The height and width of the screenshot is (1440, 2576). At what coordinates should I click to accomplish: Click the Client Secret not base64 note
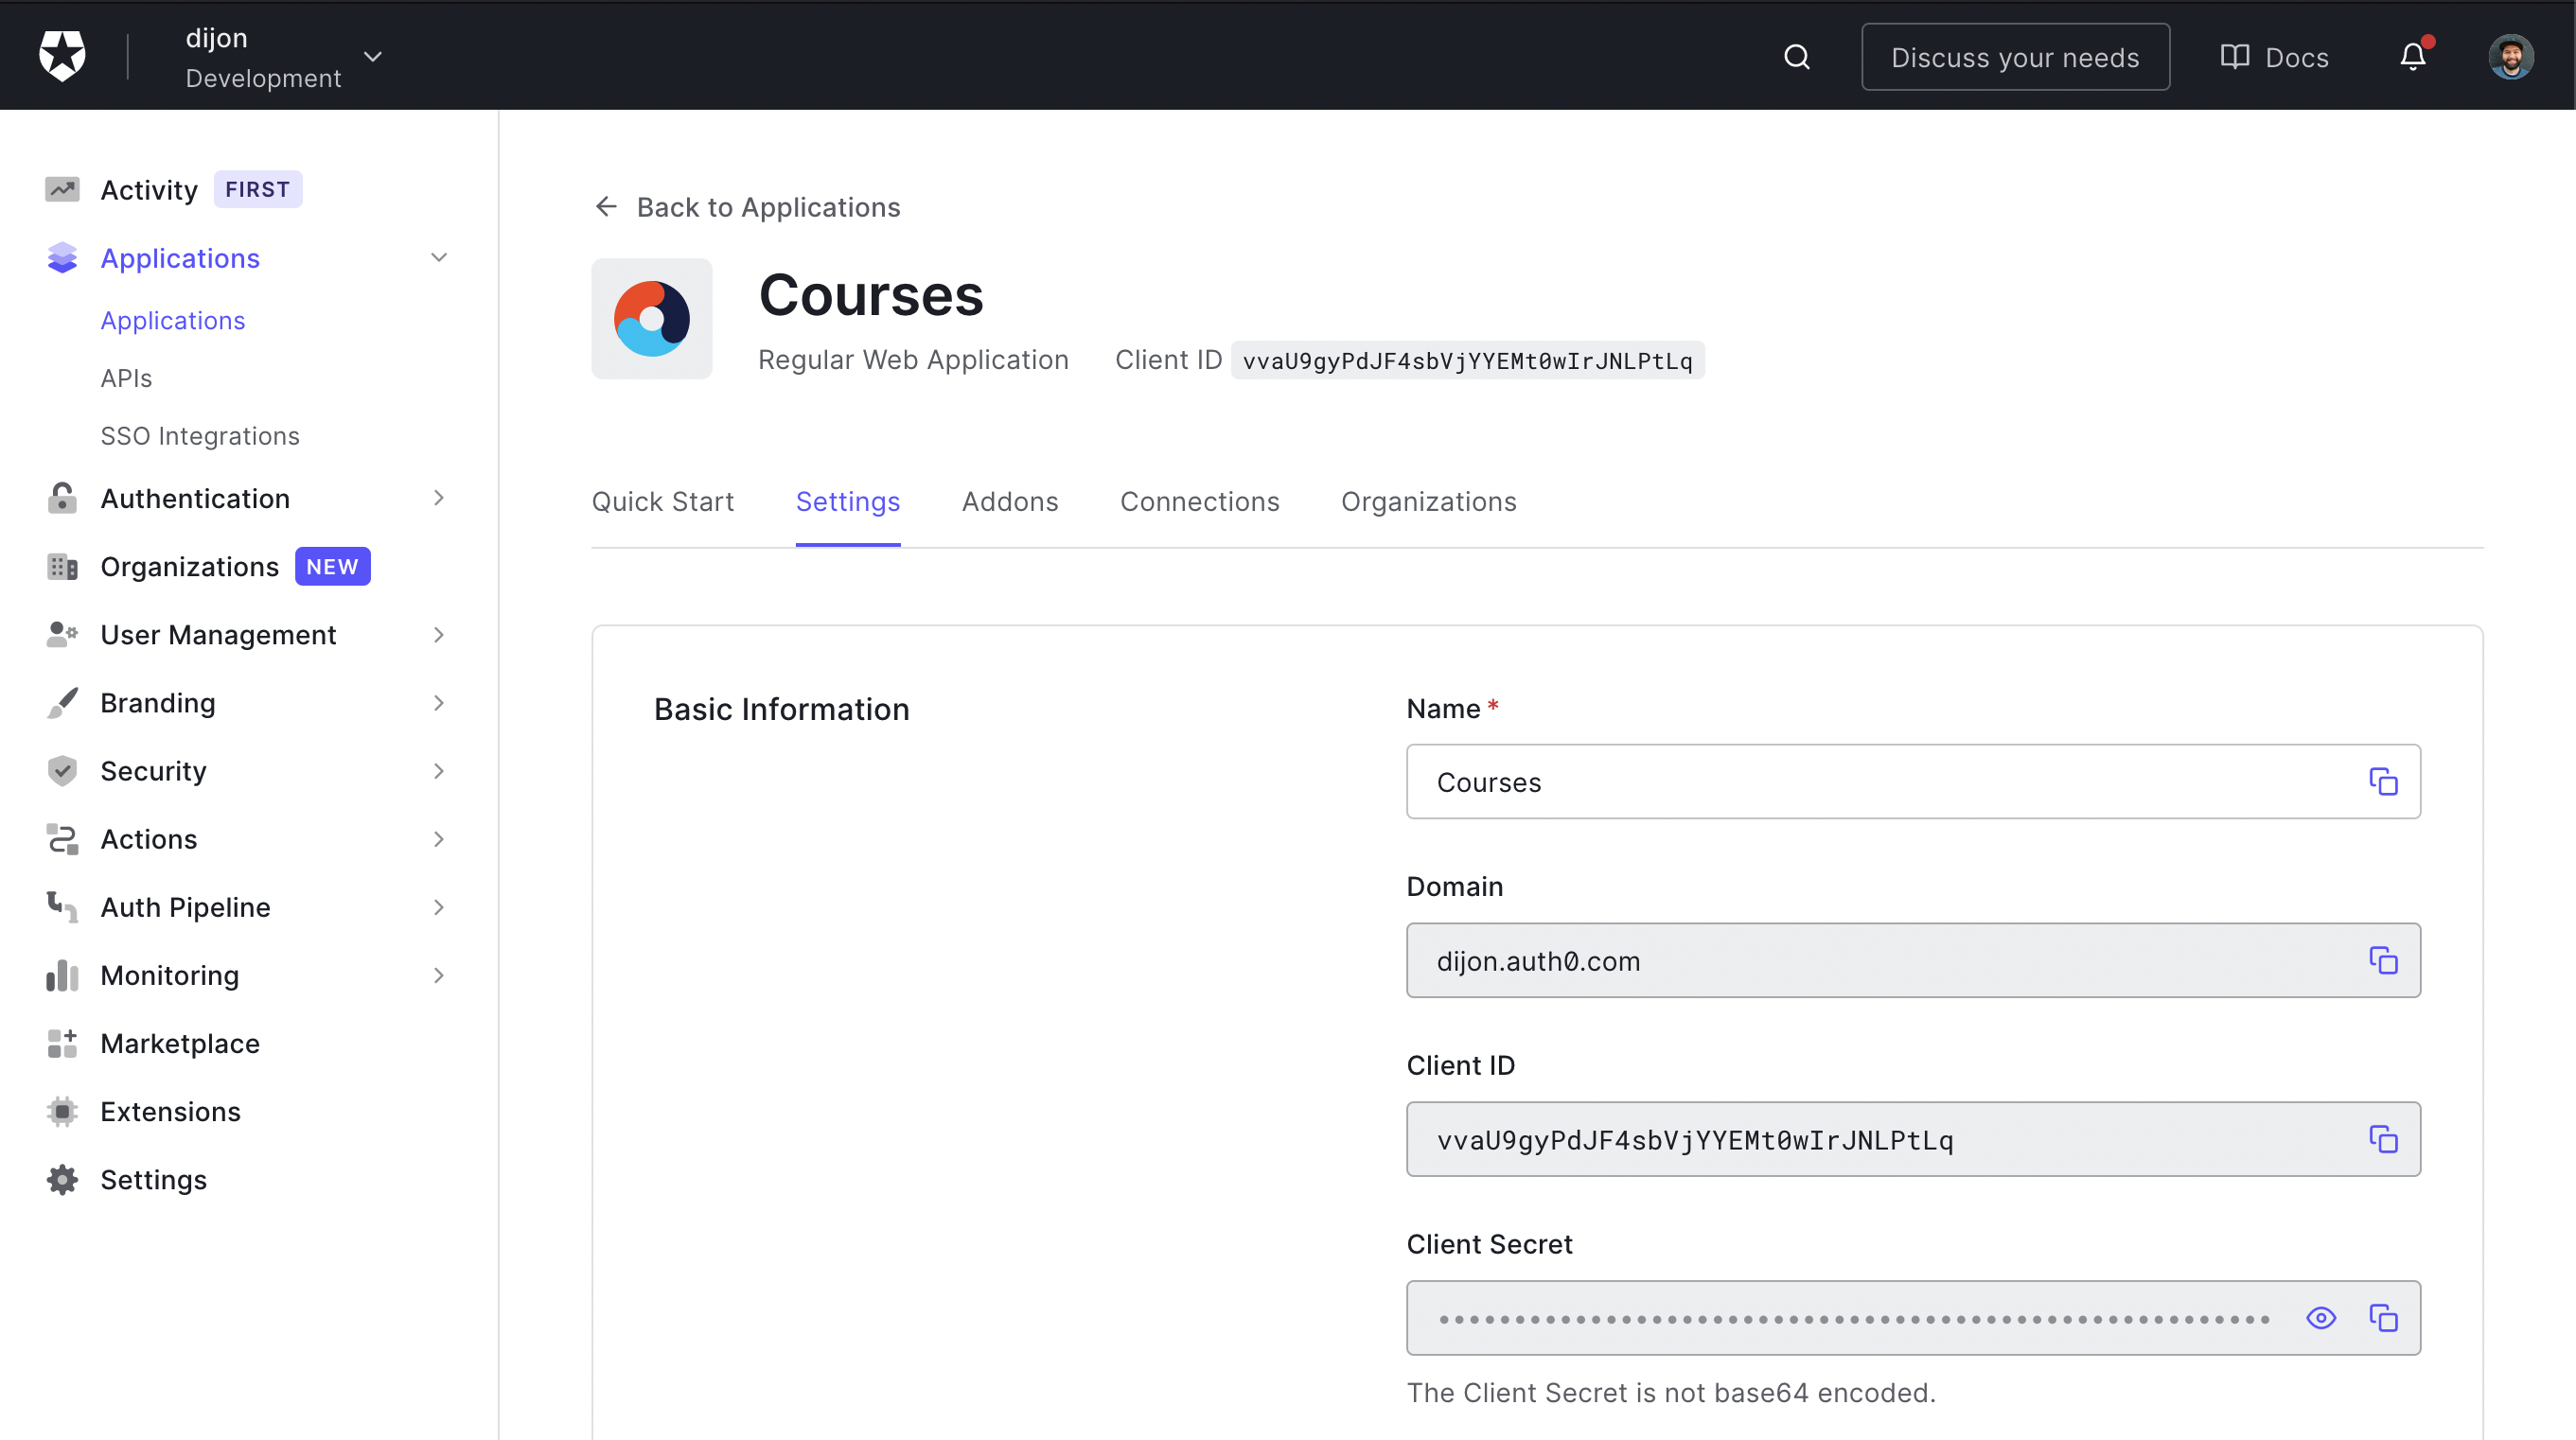pos(1671,1392)
